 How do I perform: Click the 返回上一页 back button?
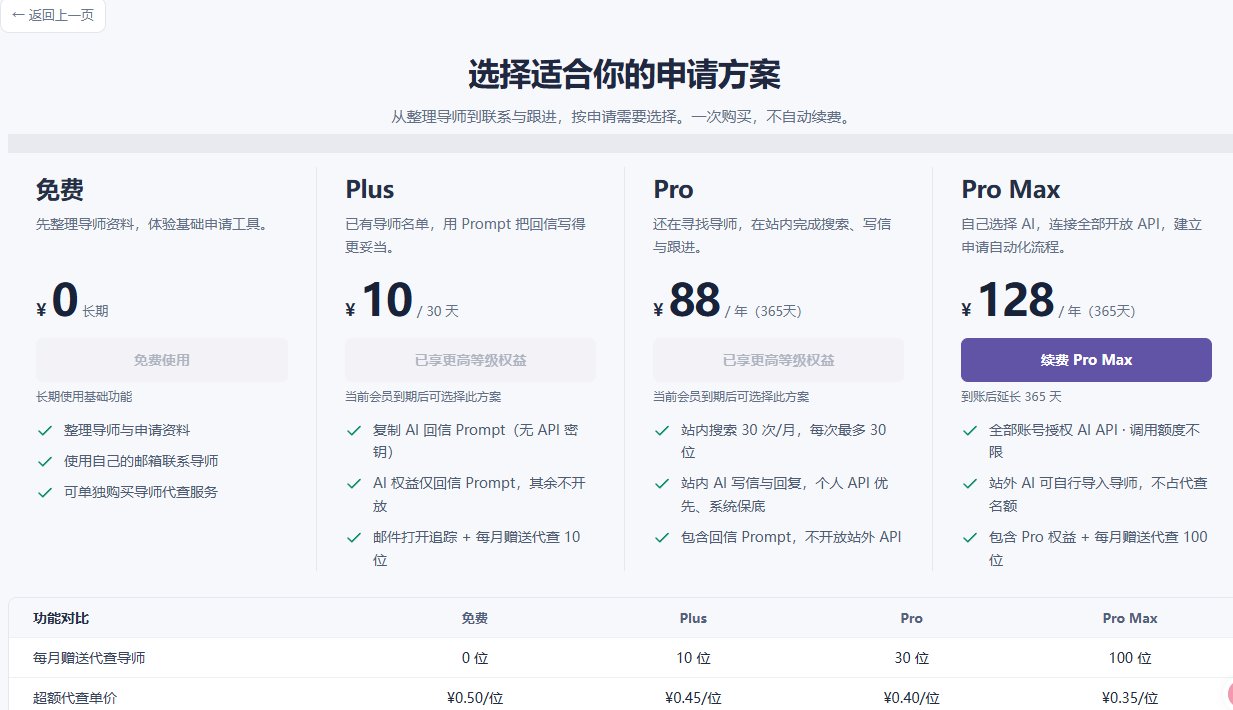point(52,16)
